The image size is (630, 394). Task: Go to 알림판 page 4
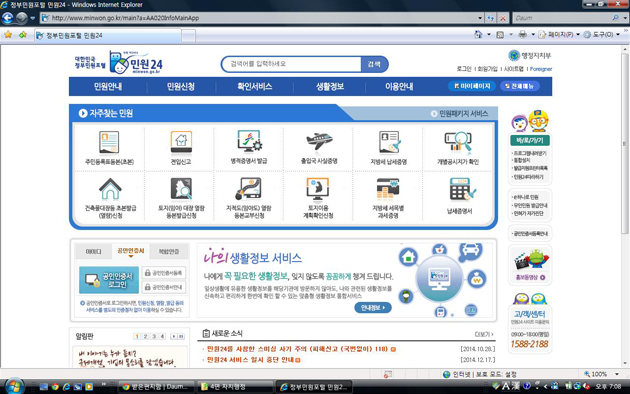(x=162, y=336)
